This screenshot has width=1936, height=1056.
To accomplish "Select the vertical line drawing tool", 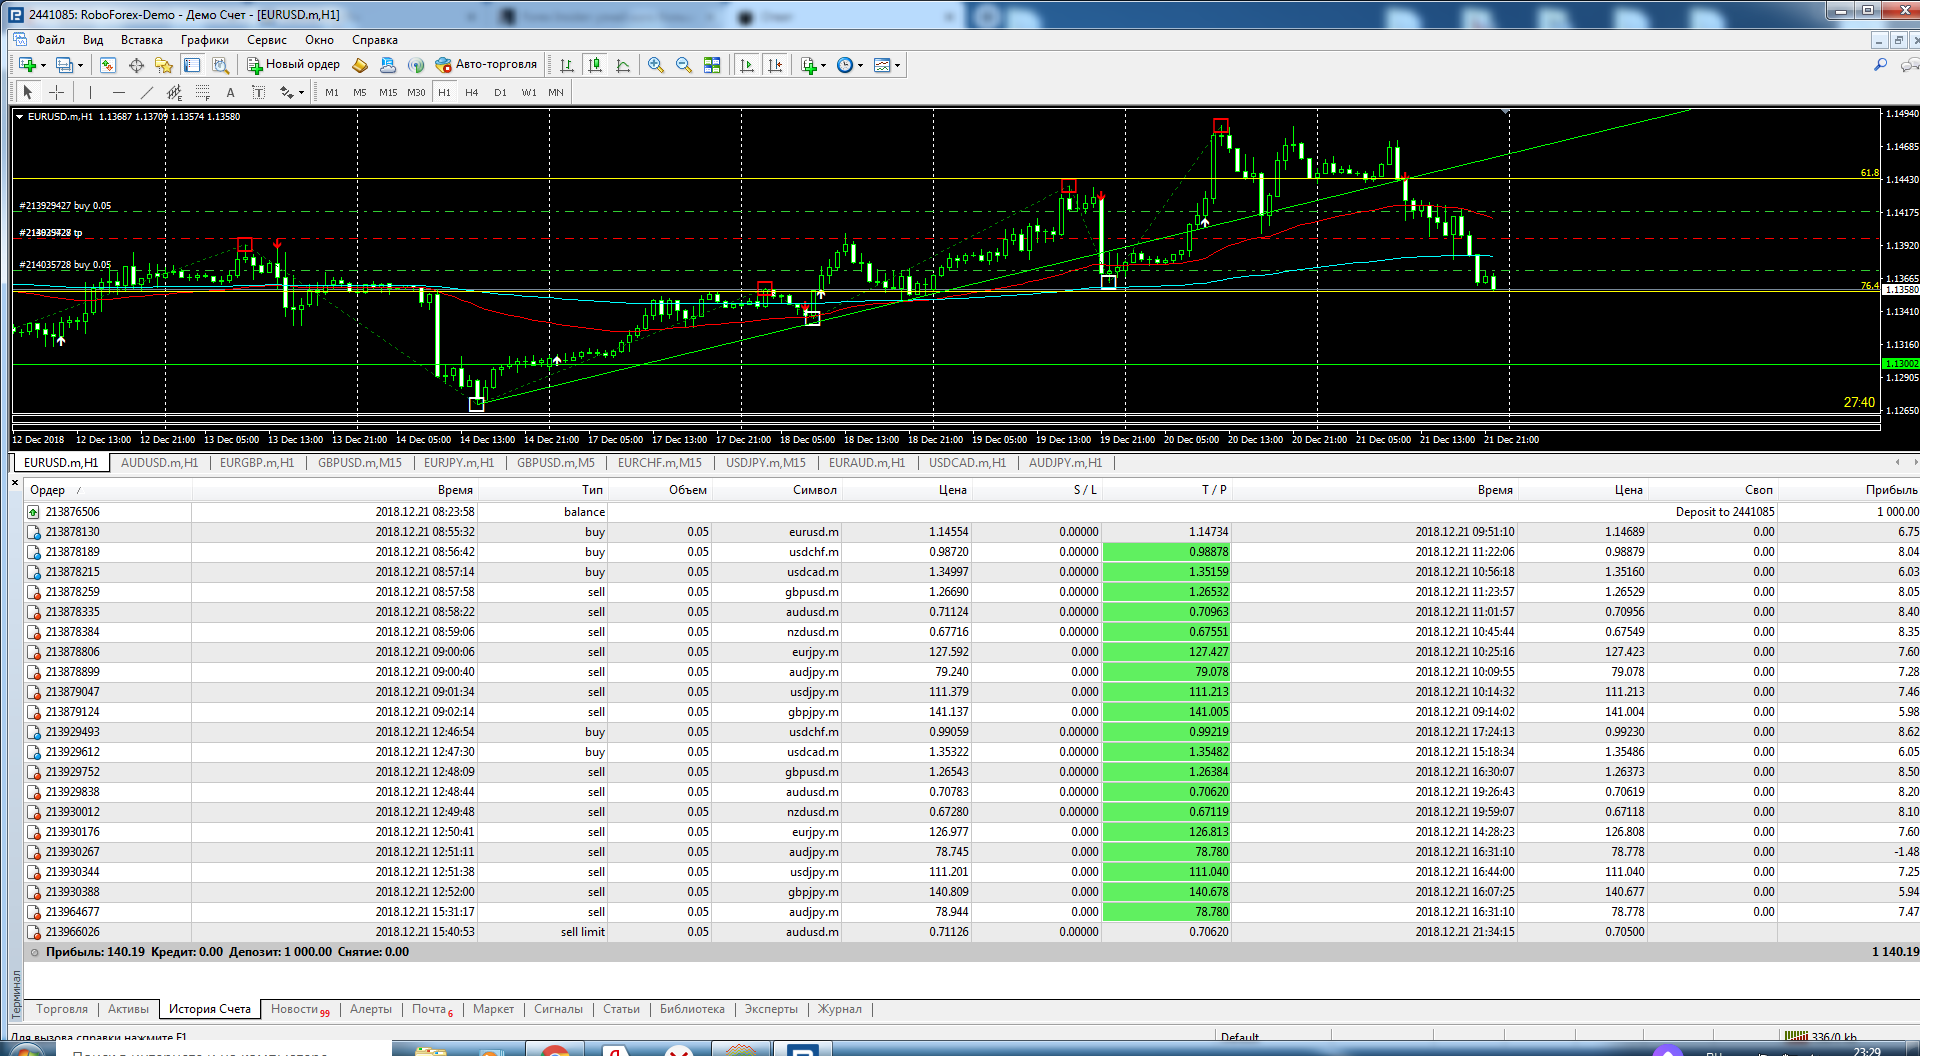I will (90, 92).
